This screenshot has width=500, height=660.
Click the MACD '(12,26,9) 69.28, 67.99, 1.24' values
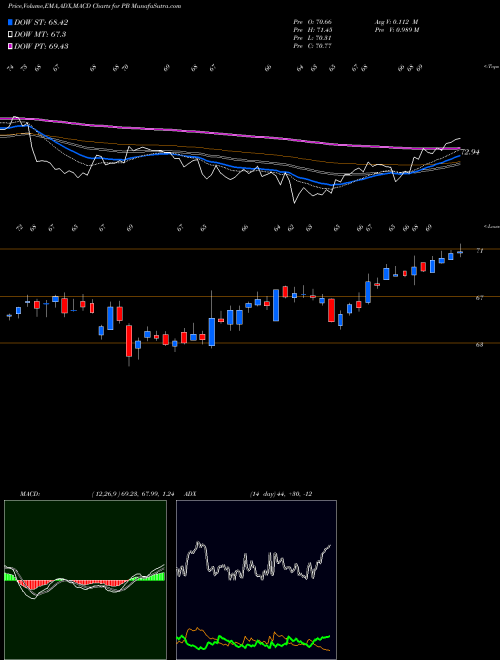coord(133,494)
